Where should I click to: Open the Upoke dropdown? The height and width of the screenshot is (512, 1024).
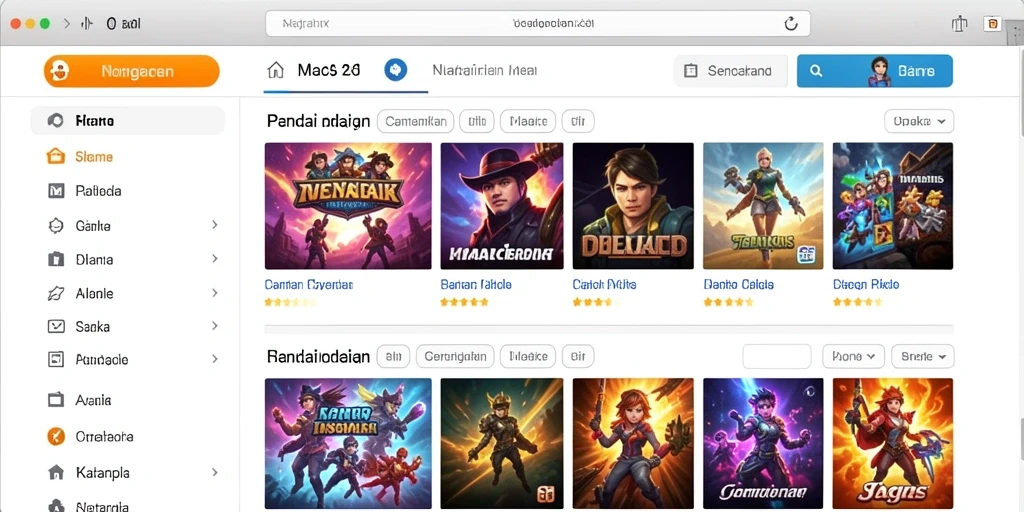pyautogui.click(x=919, y=121)
